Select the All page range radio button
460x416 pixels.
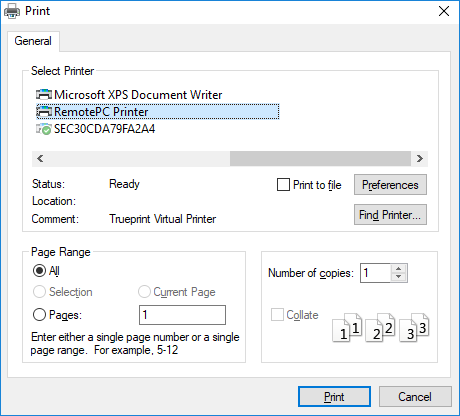(x=39, y=271)
